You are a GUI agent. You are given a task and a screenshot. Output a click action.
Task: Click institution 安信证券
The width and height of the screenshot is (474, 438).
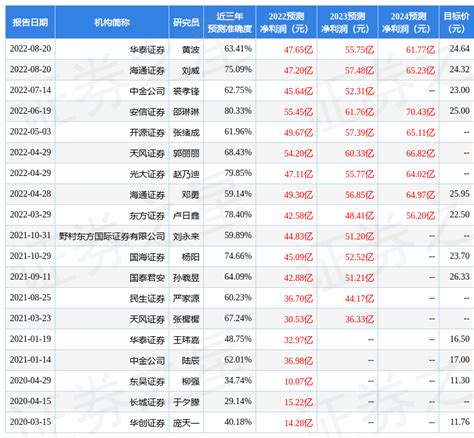click(147, 112)
